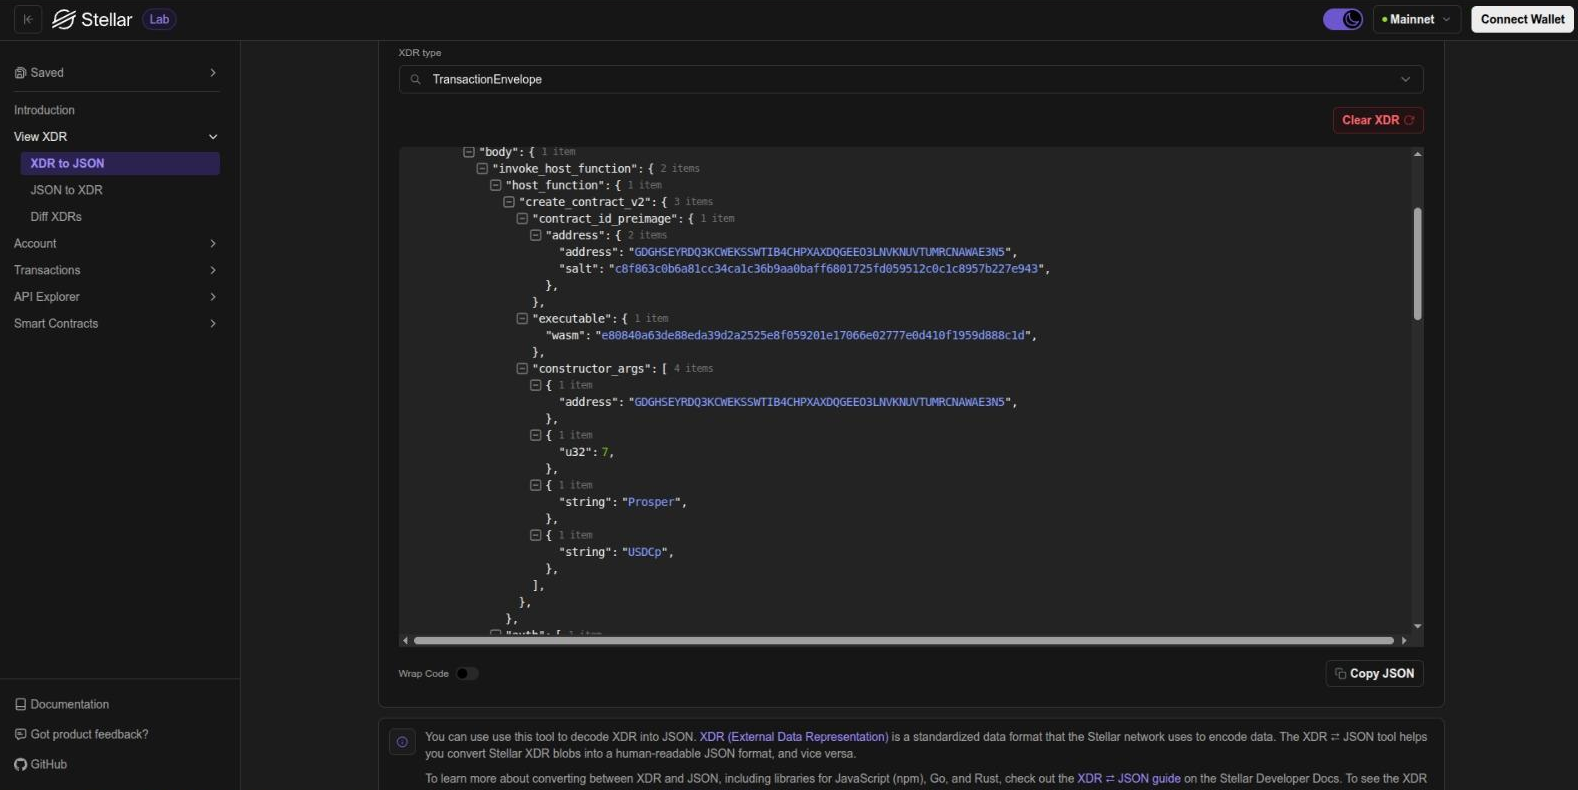The height and width of the screenshot is (790, 1578).
Task: Select Diff XDRs in sidebar
Action: pyautogui.click(x=56, y=217)
